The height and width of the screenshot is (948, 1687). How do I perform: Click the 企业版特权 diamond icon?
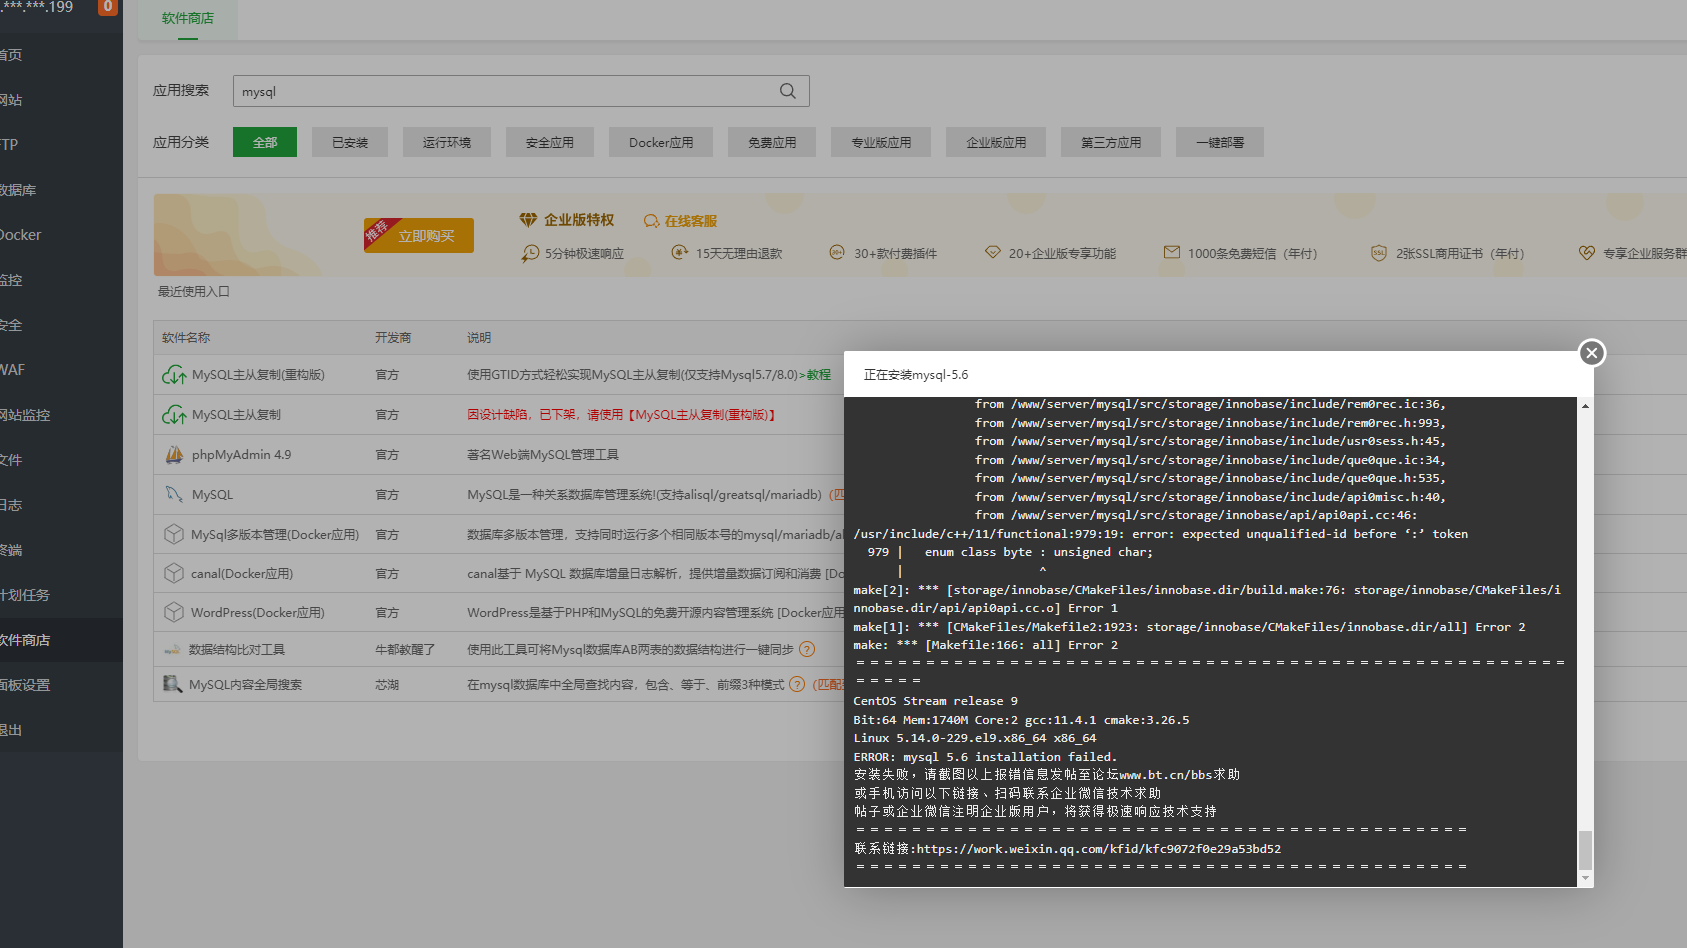528,220
